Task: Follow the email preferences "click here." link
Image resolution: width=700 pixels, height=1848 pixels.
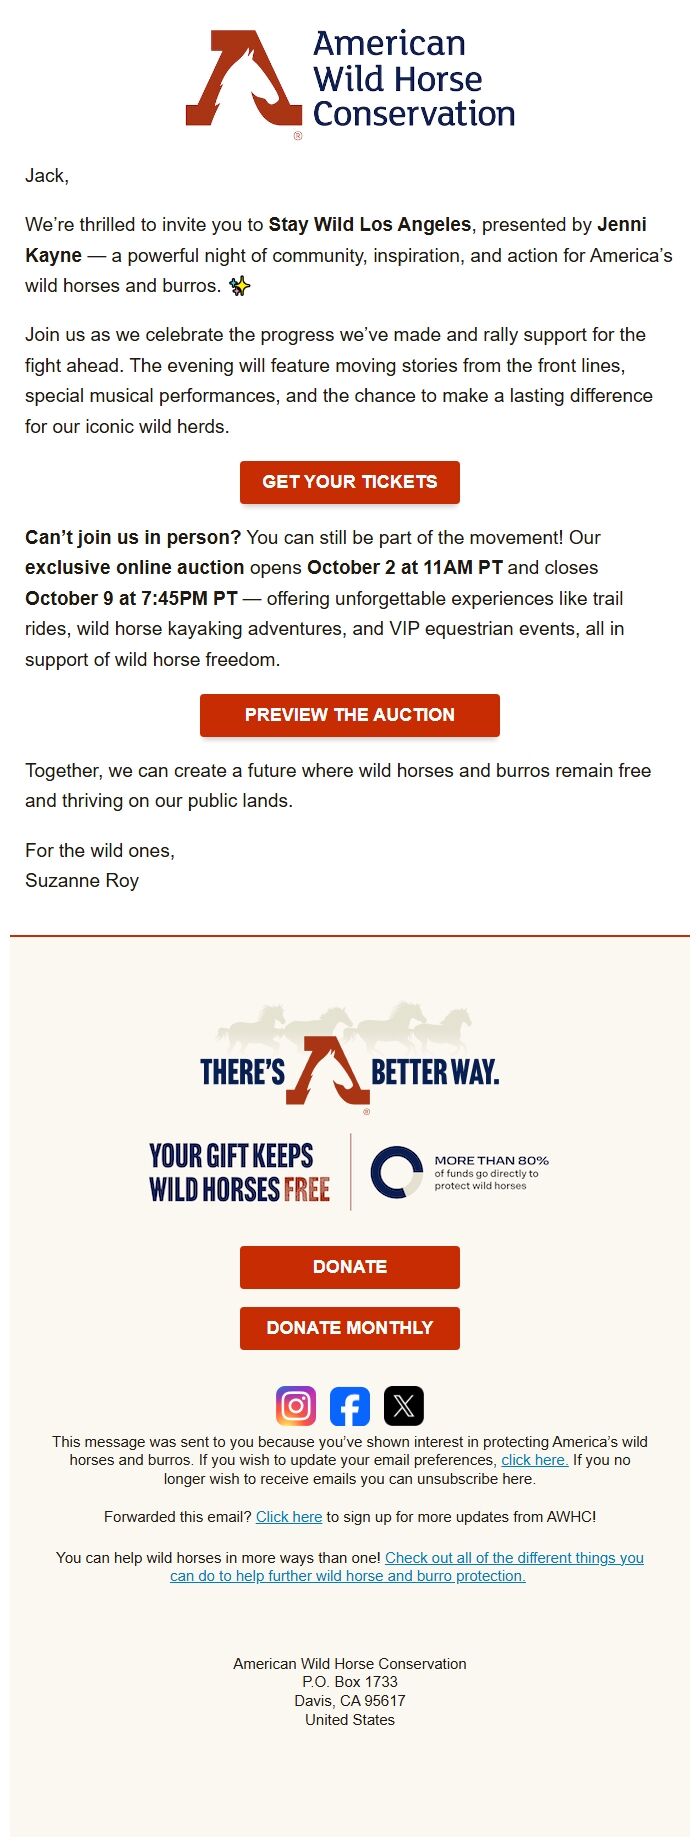Action: coord(534,1460)
